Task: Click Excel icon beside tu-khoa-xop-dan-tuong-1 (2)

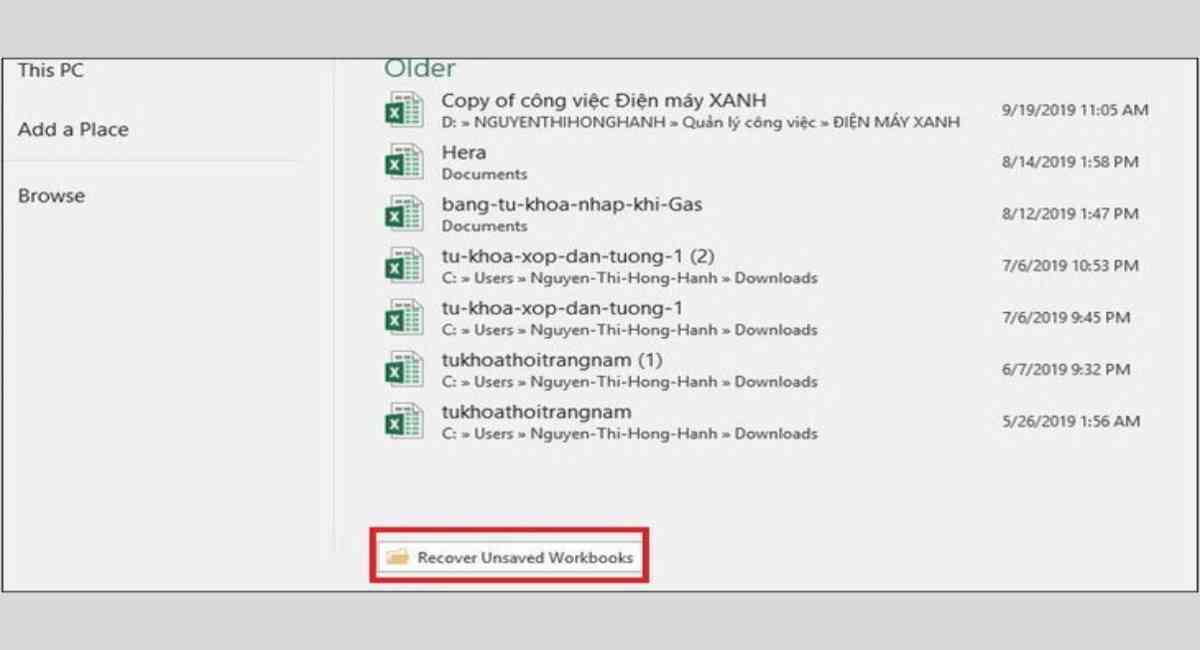Action: [404, 265]
